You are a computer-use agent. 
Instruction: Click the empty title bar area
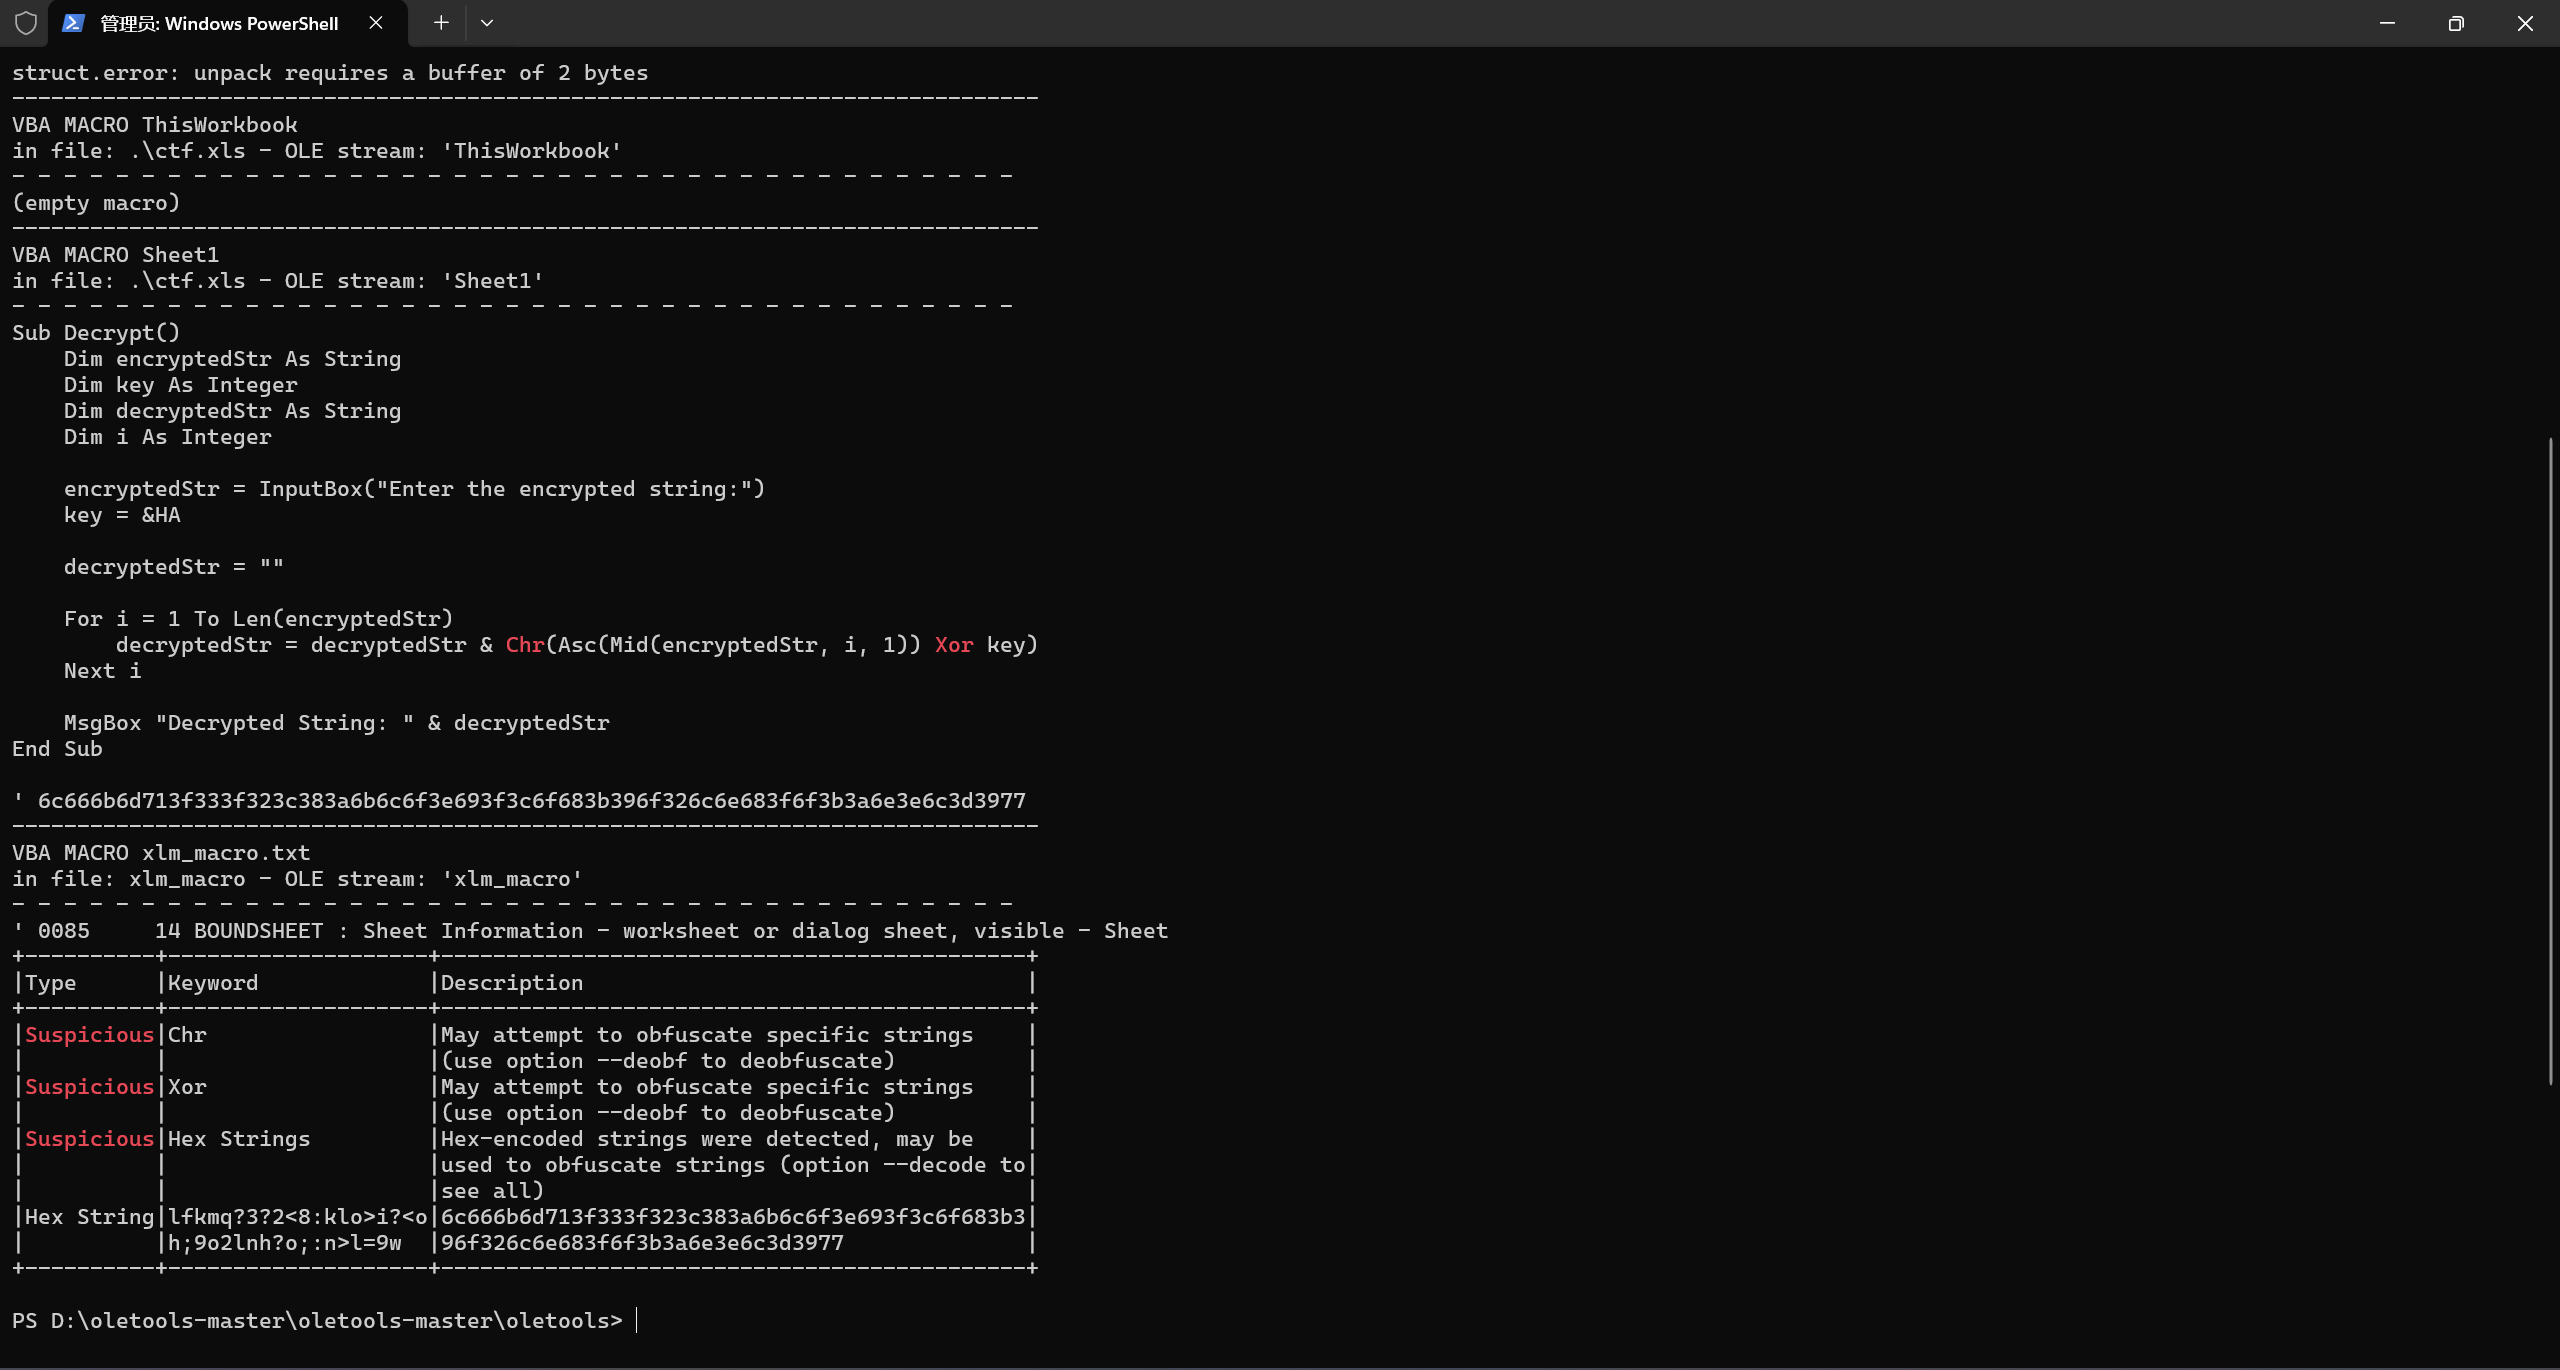click(1400, 23)
